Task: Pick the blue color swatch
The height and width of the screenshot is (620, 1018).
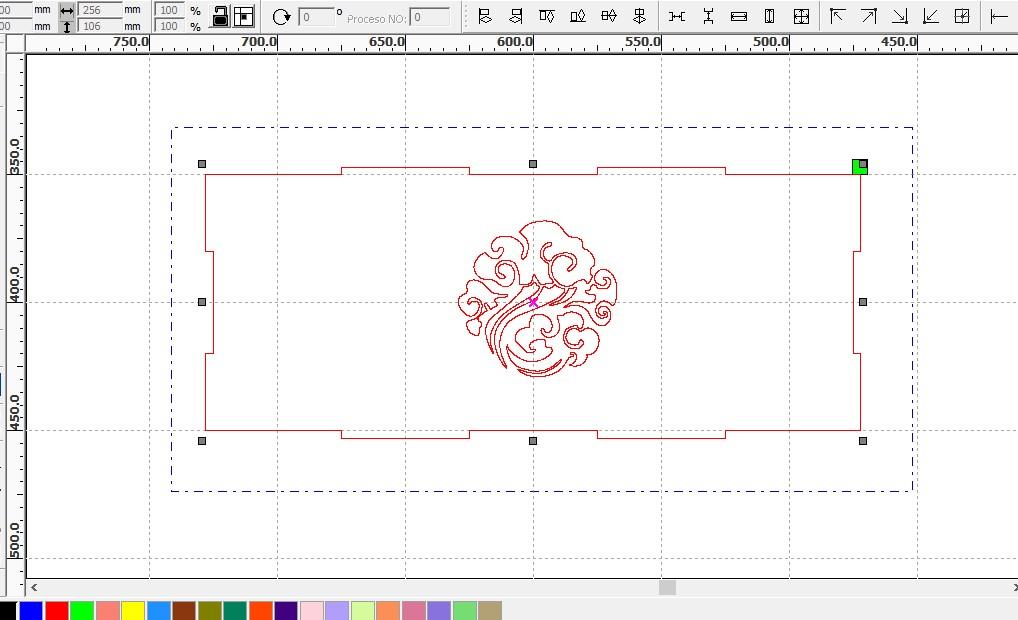Action: 31,610
